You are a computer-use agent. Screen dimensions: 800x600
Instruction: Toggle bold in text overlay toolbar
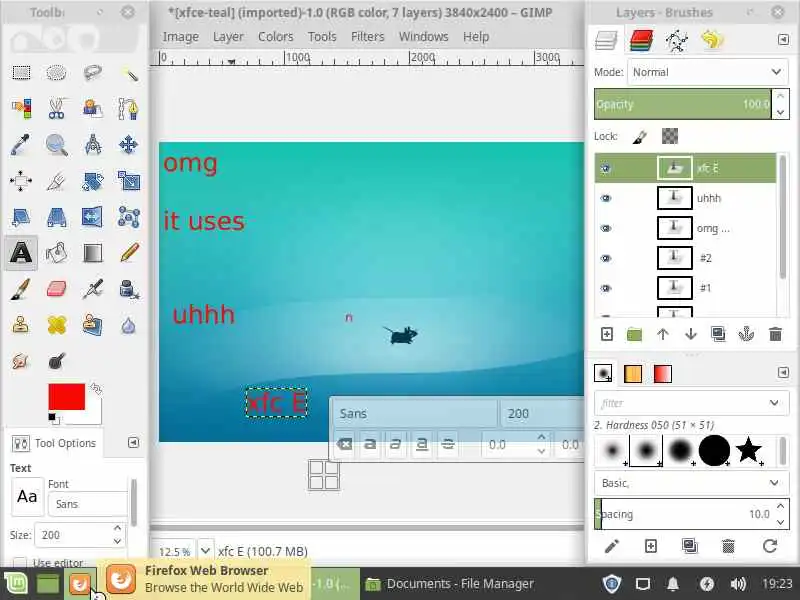click(370, 444)
